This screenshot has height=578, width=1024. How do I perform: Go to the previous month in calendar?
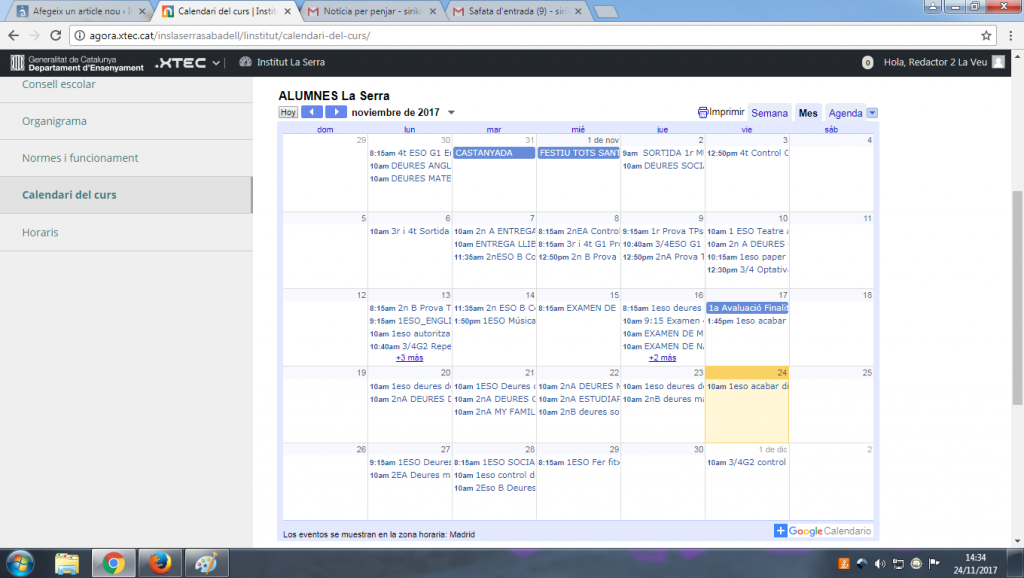[312, 112]
